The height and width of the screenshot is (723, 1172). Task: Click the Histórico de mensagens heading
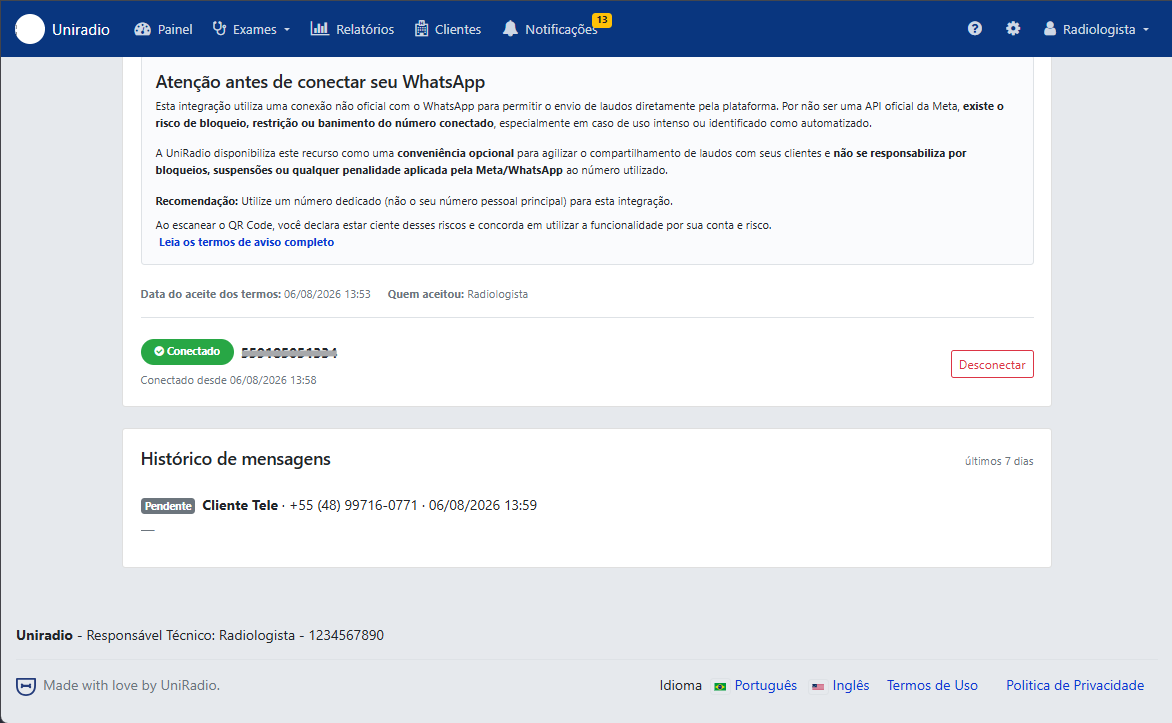[235, 459]
